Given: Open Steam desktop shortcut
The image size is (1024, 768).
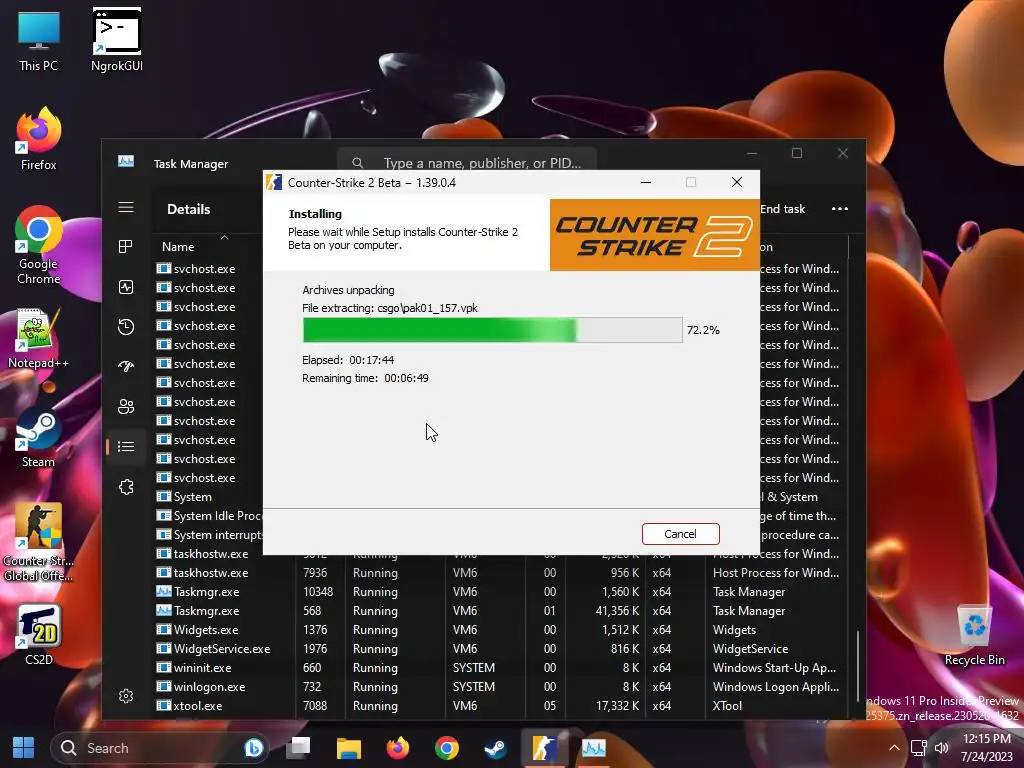Looking at the screenshot, I should coord(39,438).
